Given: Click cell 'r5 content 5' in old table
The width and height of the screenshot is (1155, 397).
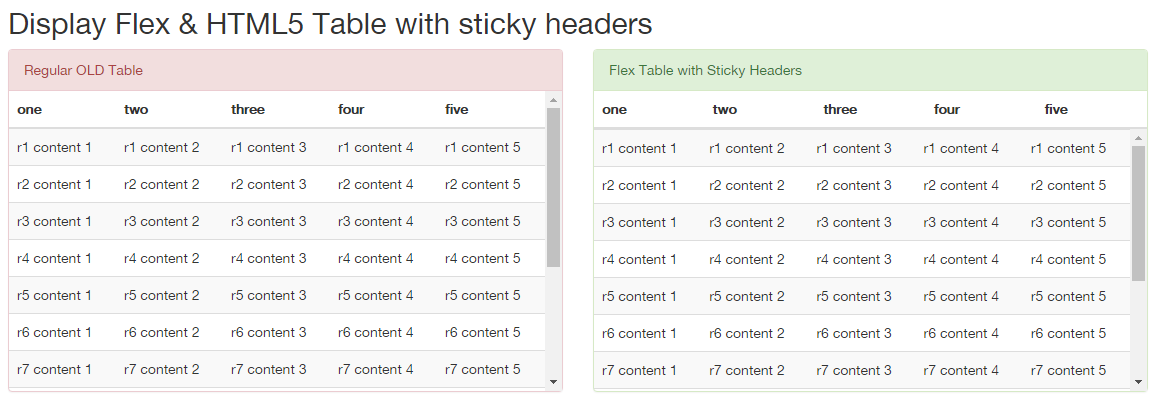Looking at the screenshot, I should [482, 295].
